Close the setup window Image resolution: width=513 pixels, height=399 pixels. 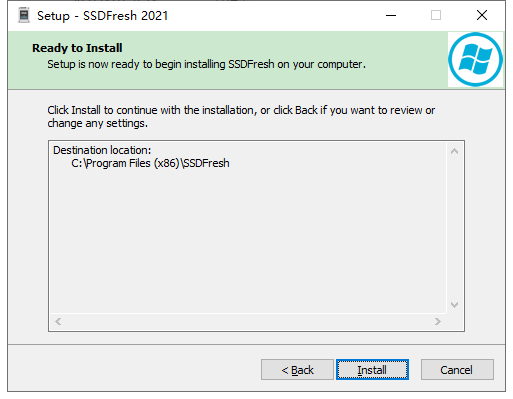pyautogui.click(x=482, y=15)
